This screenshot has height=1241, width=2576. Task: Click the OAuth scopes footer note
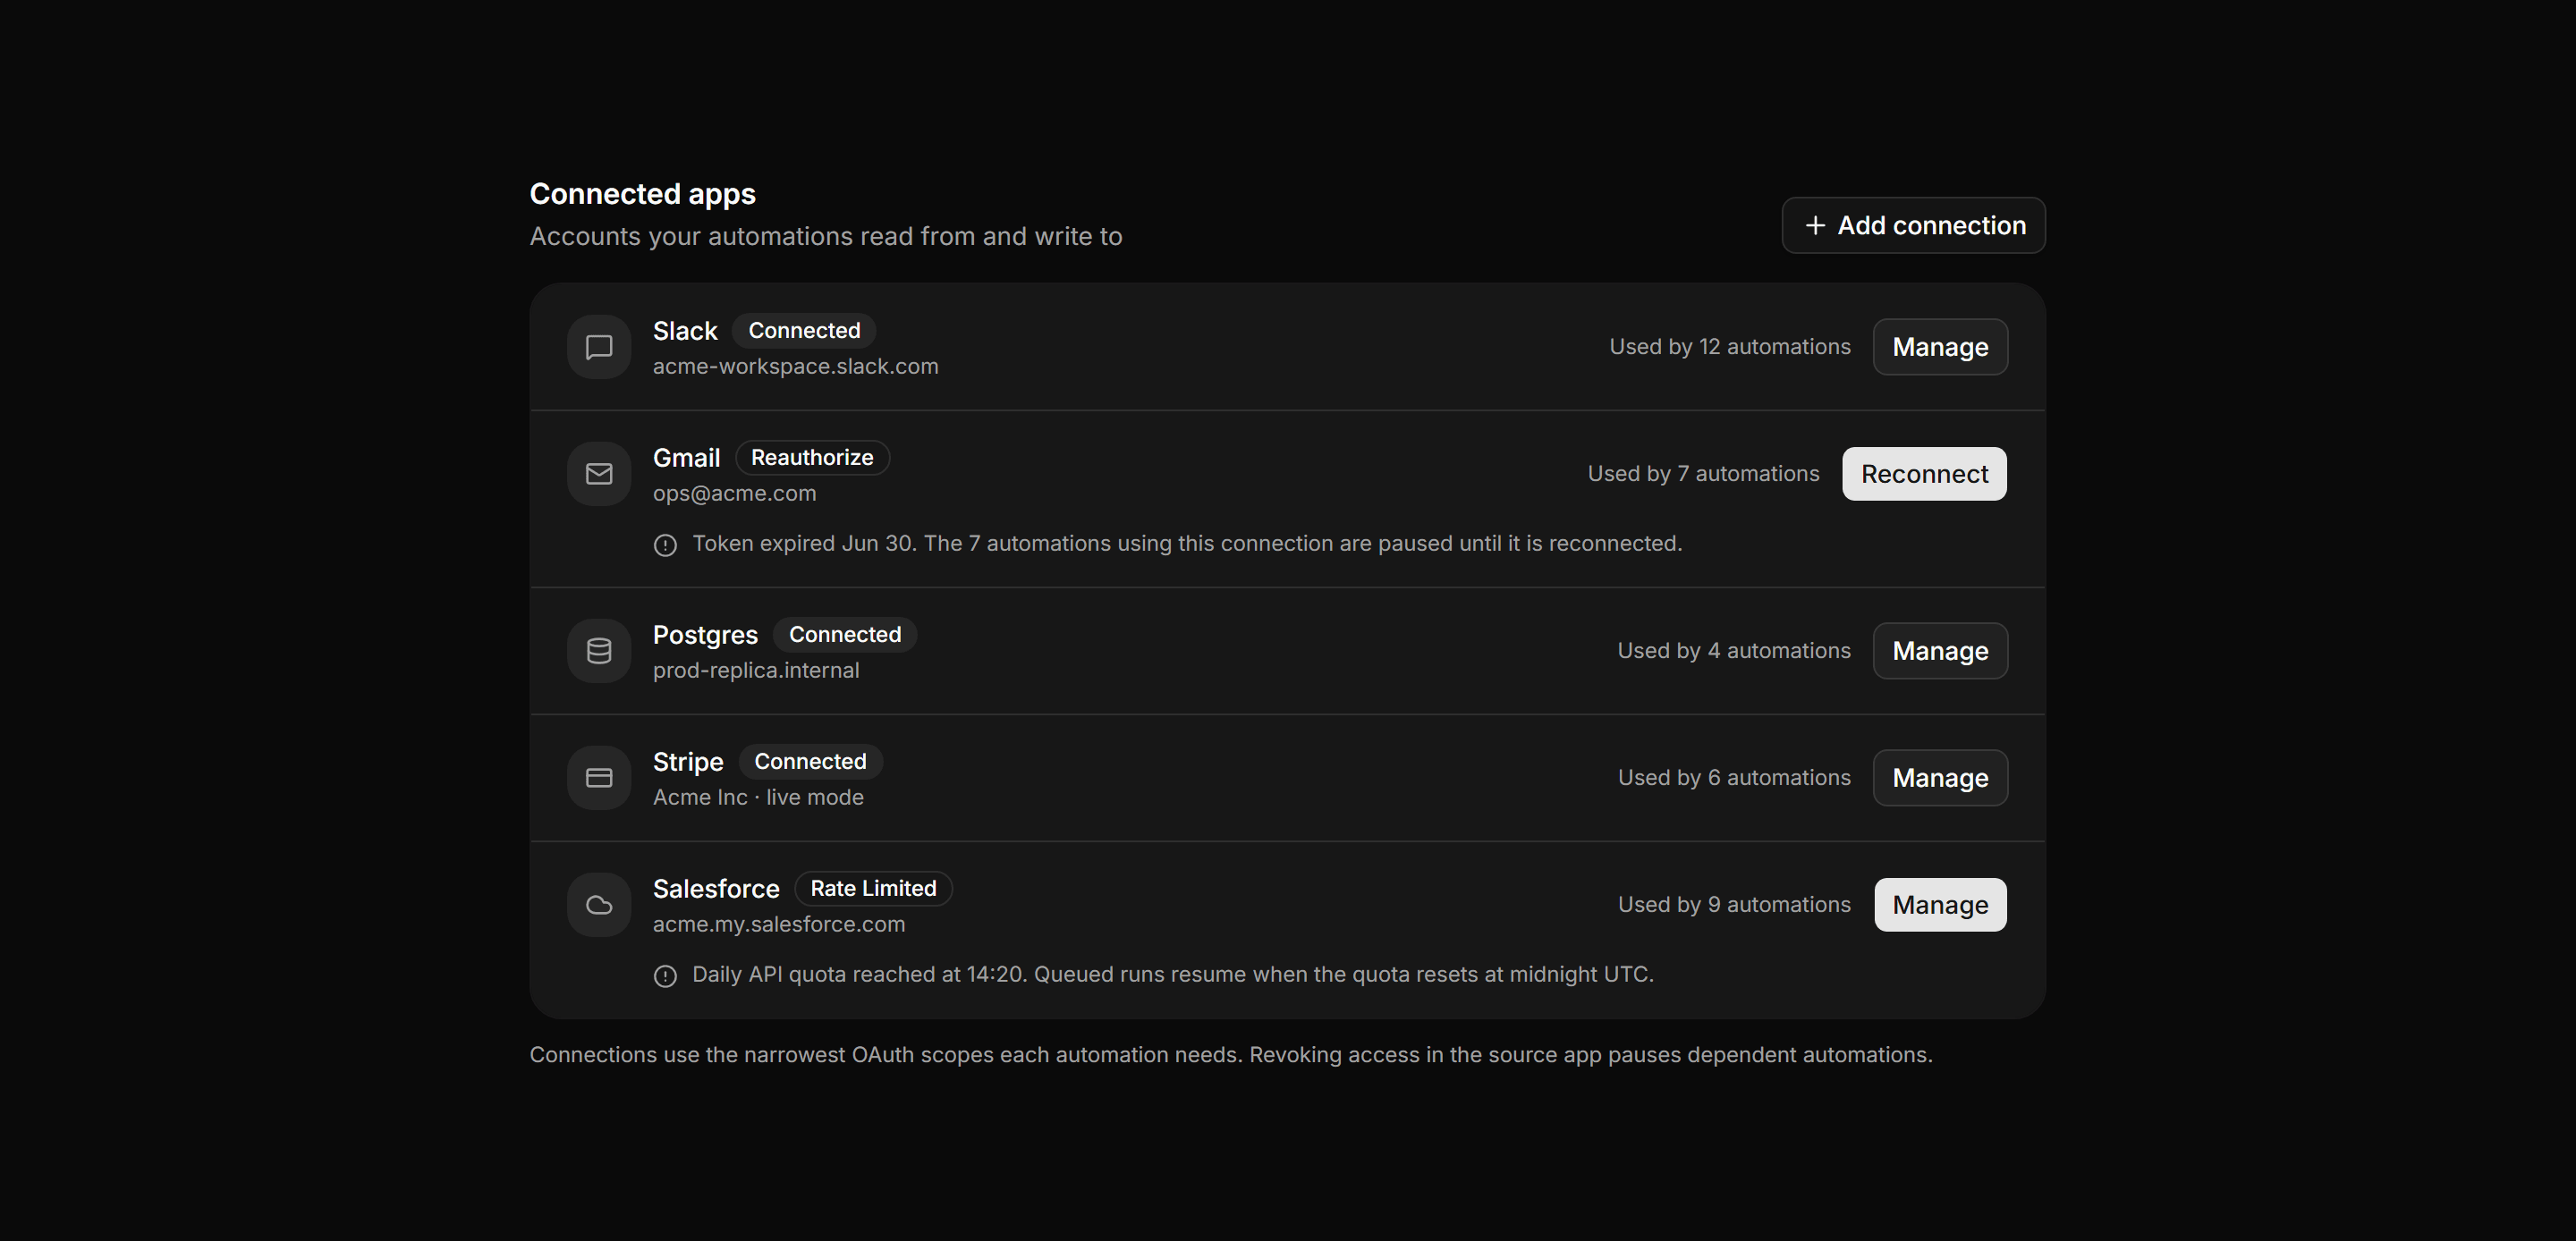click(x=1231, y=1055)
